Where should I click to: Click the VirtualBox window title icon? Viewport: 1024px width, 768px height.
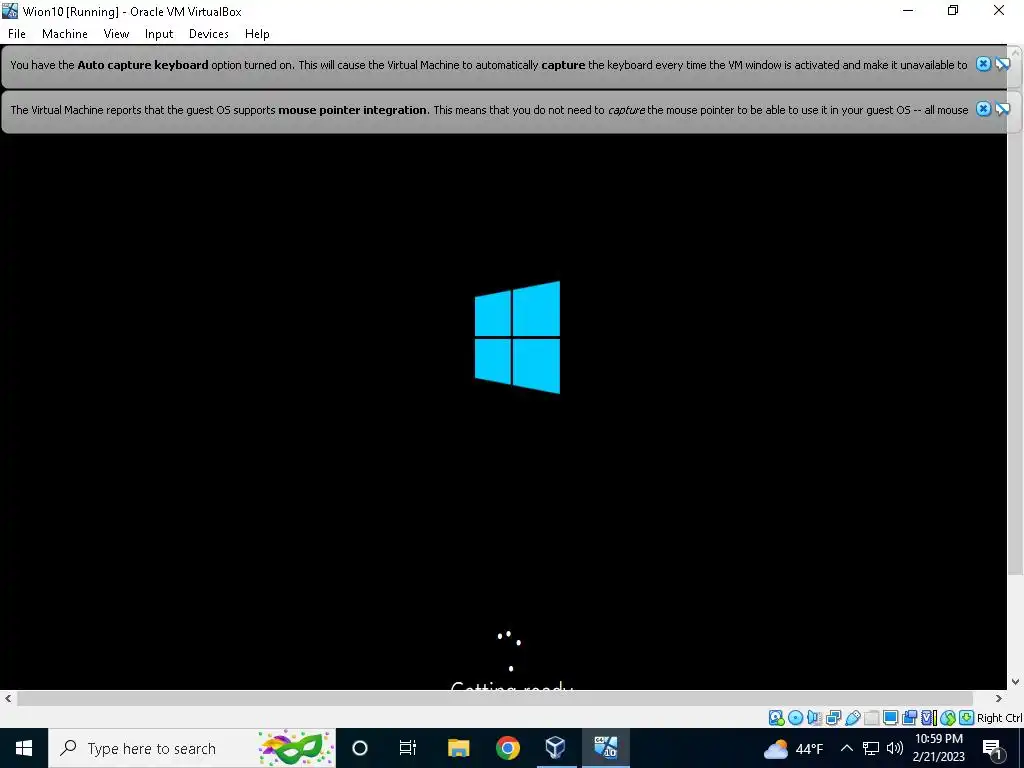10,11
